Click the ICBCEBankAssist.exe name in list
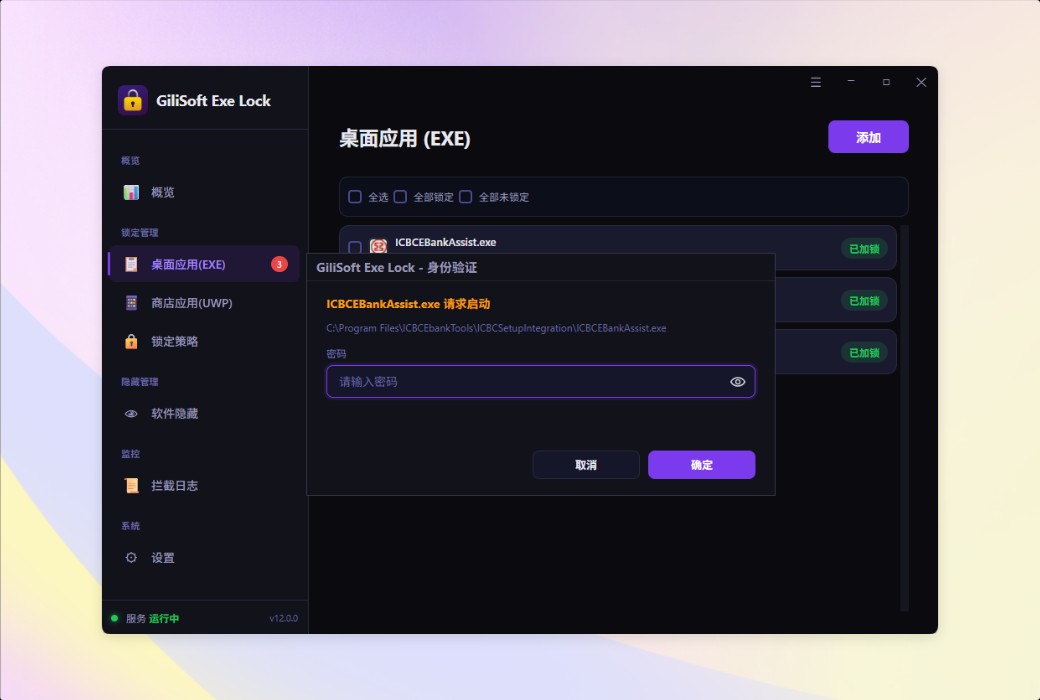Image resolution: width=1040 pixels, height=700 pixels. (x=446, y=242)
